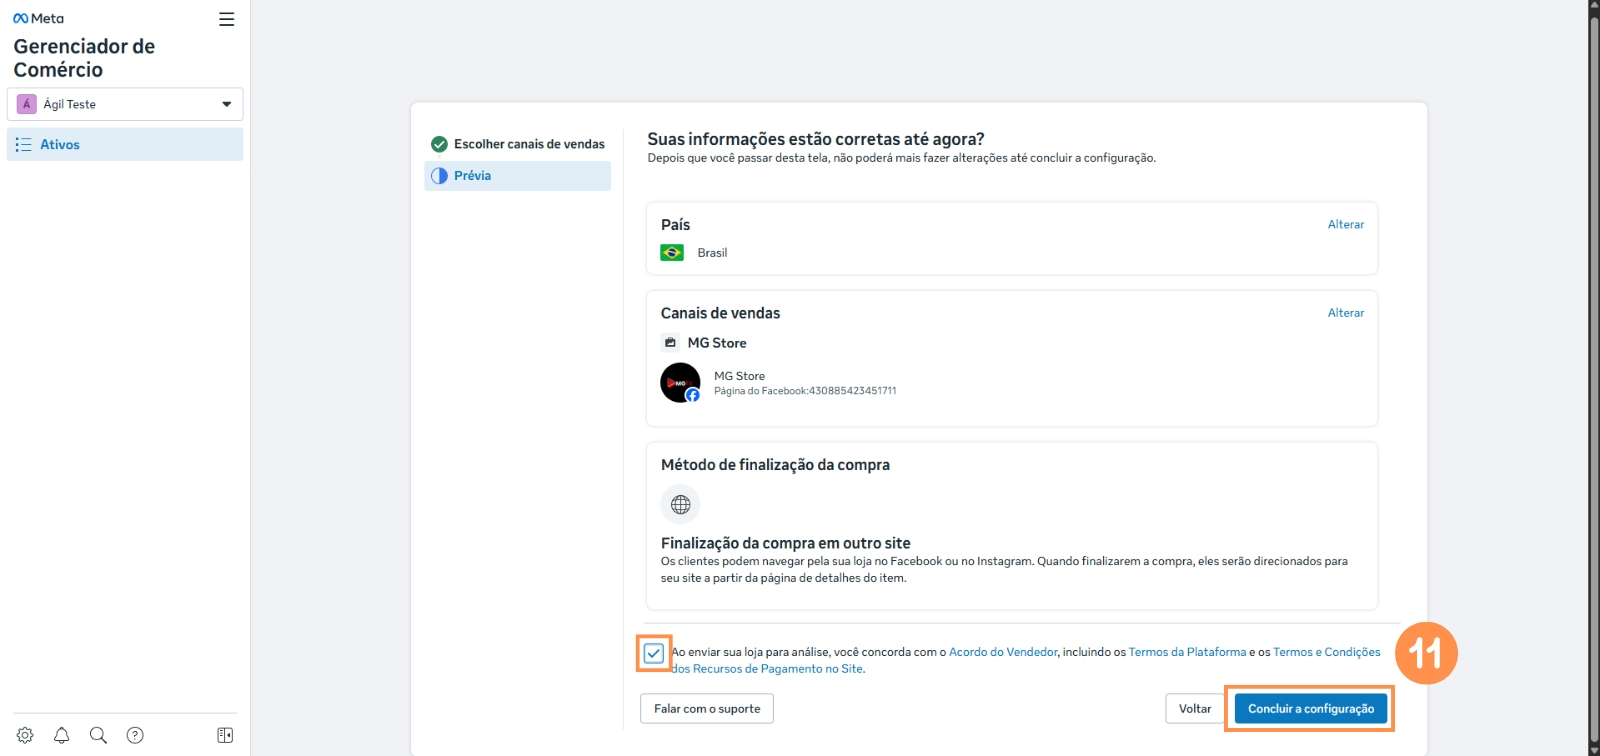Collapse sidebar using panel toggle icon
The width and height of the screenshot is (1600, 756).
[x=225, y=735]
